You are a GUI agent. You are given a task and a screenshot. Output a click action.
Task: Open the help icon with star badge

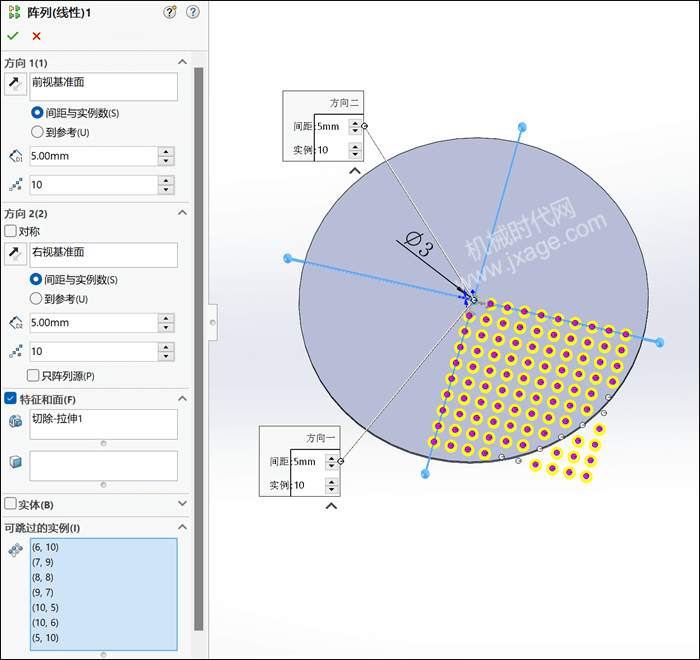[170, 12]
